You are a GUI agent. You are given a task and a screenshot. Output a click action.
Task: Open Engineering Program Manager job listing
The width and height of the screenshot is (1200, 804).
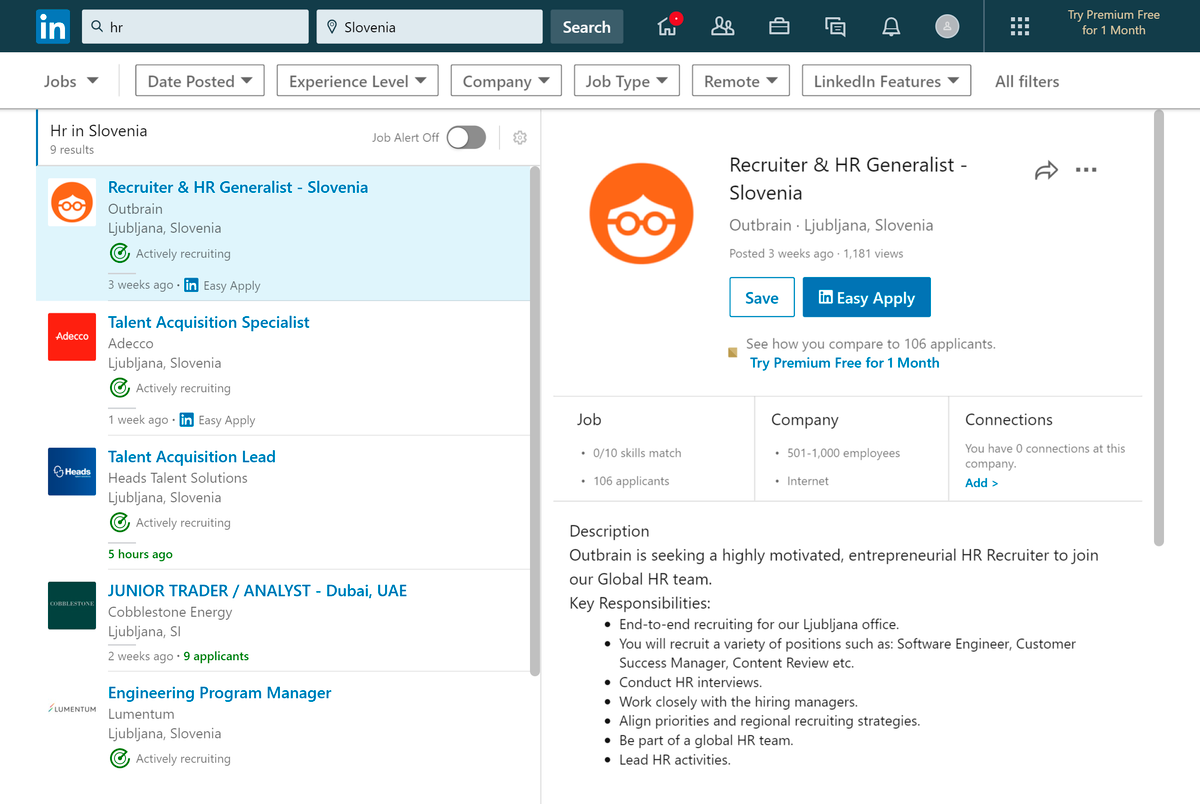coord(220,693)
